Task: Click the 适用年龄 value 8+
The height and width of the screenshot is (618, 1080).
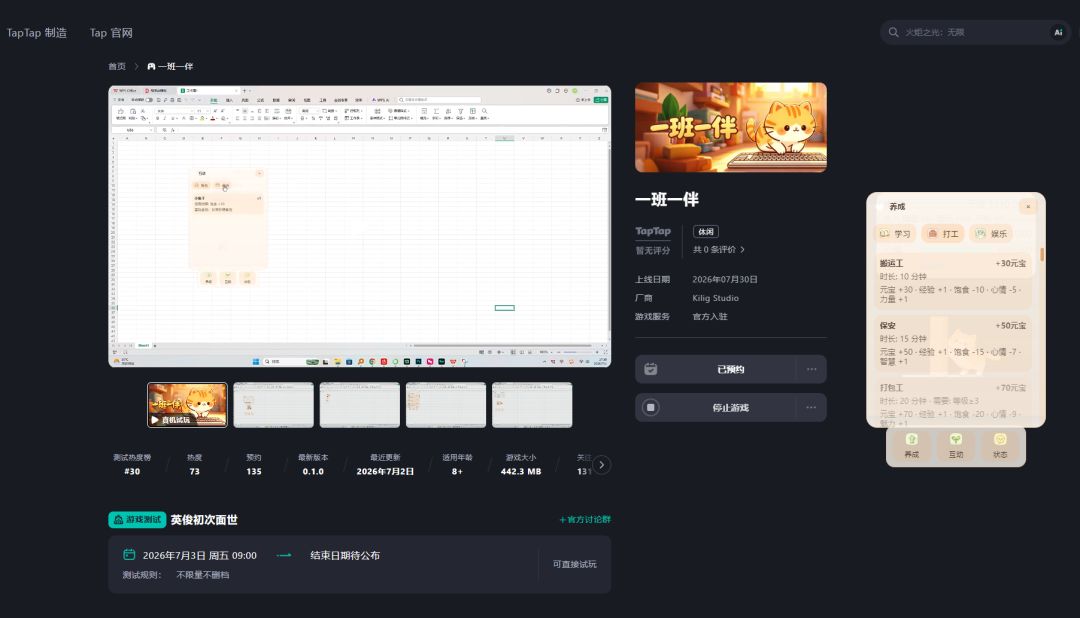Action: (457, 471)
